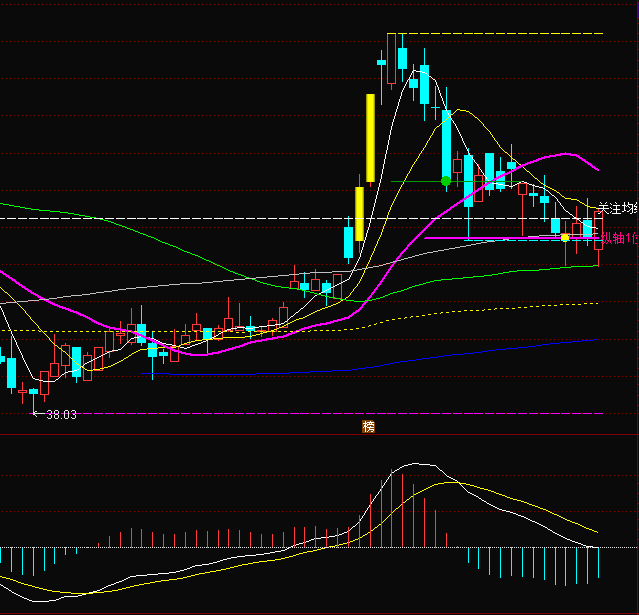Click the 榜 badge icon below the chart
The height and width of the screenshot is (615, 639).
click(368, 426)
